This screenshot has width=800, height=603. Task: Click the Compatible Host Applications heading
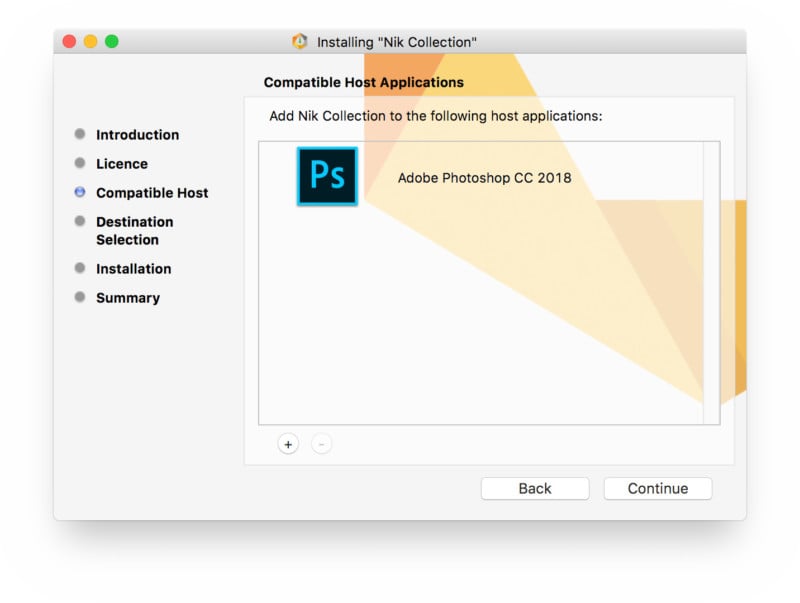point(364,83)
